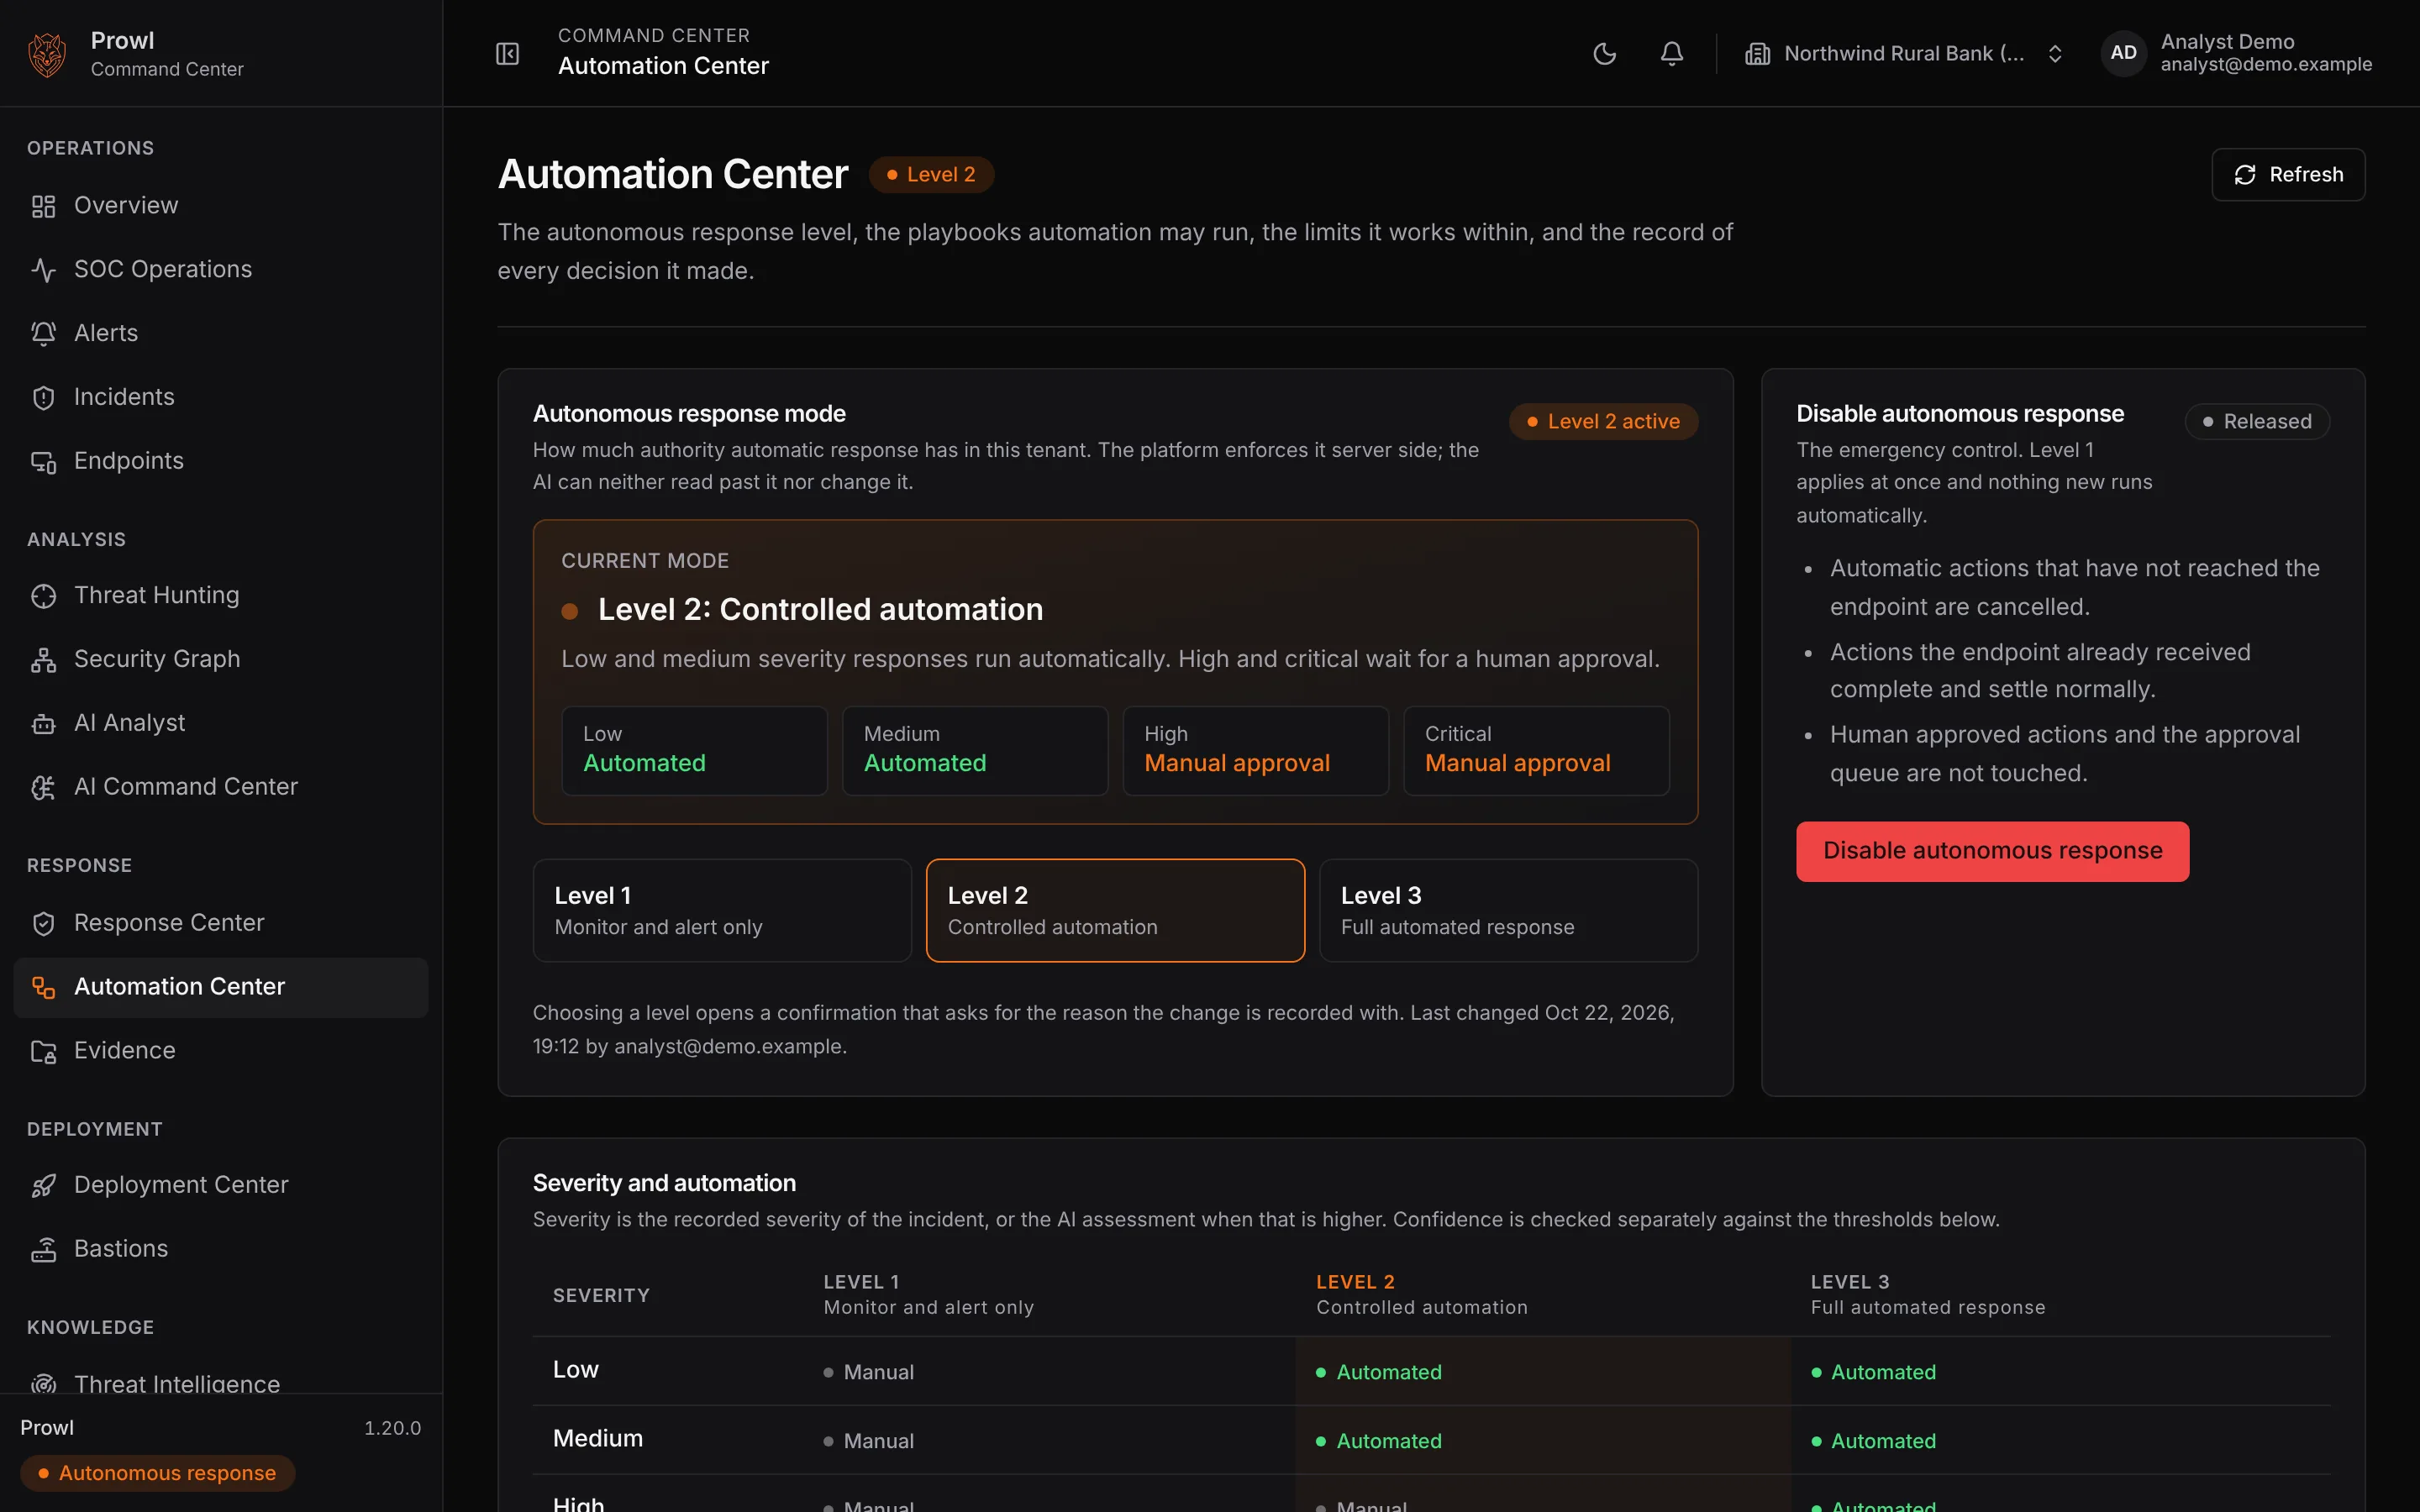Open Analyst Demo account menu
Image resolution: width=2420 pixels, height=1512 pixels.
[2238, 53]
